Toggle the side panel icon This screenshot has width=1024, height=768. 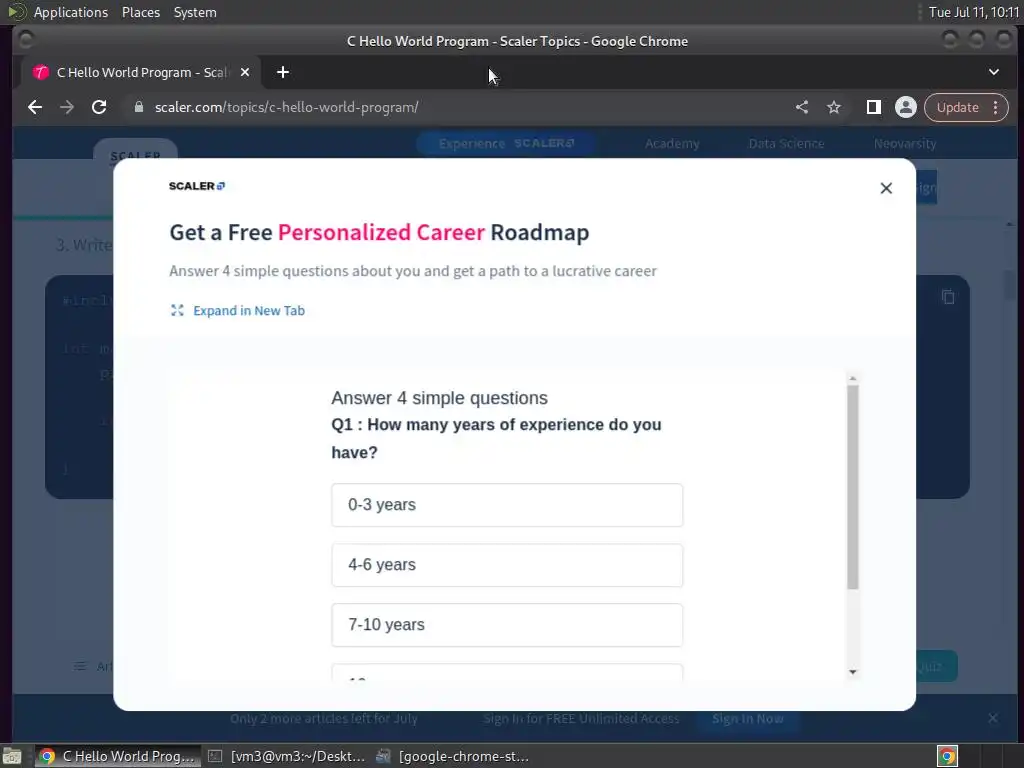pyautogui.click(x=873, y=107)
